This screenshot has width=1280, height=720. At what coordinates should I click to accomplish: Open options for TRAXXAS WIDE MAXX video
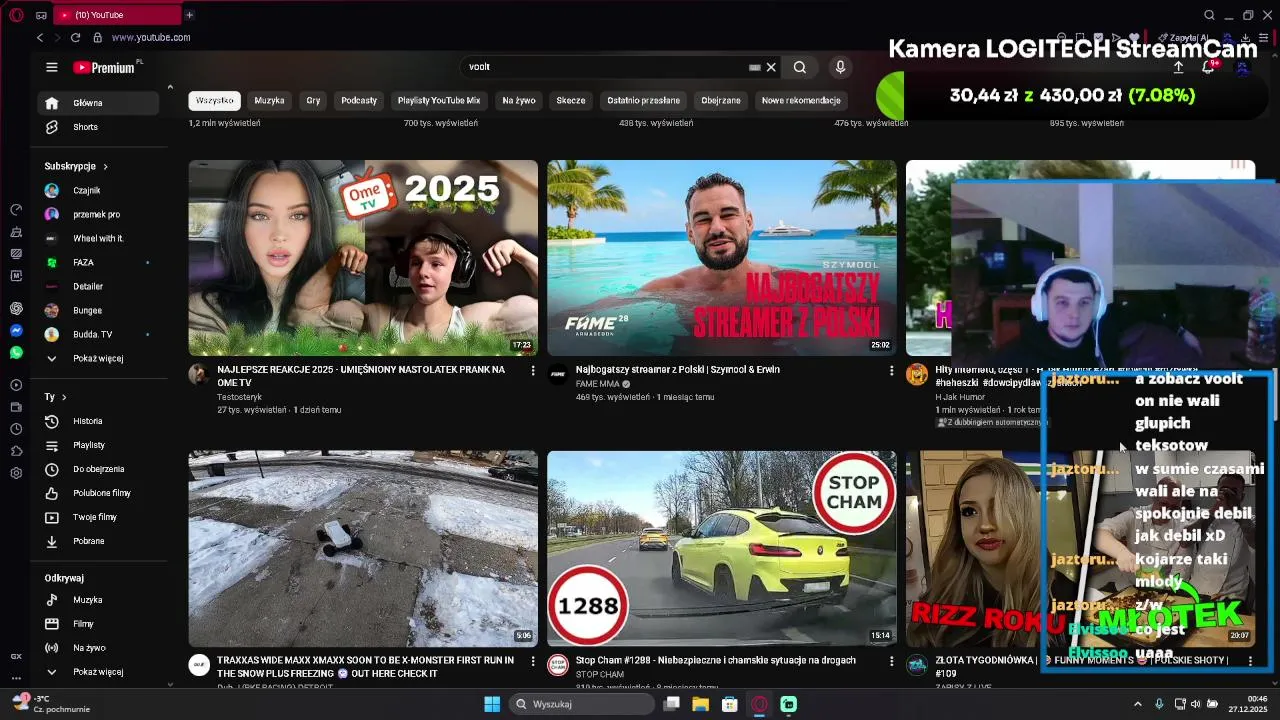tap(533, 661)
